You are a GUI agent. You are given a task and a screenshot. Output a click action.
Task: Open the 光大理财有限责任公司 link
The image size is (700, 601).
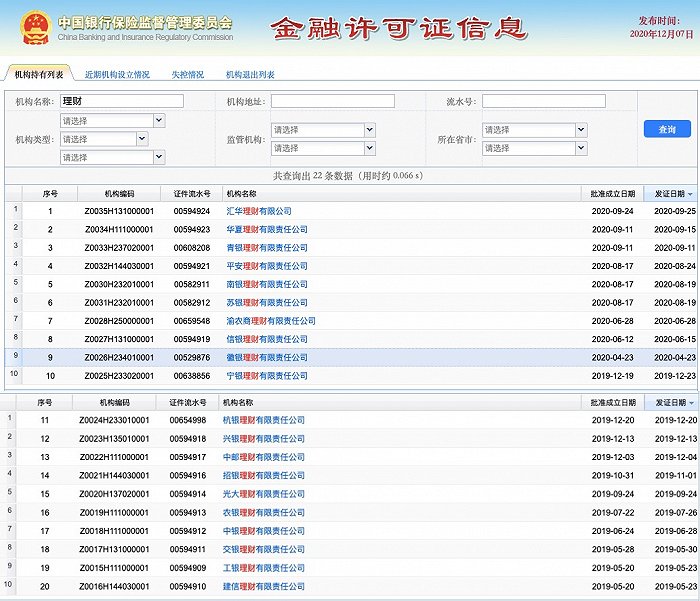(264, 494)
